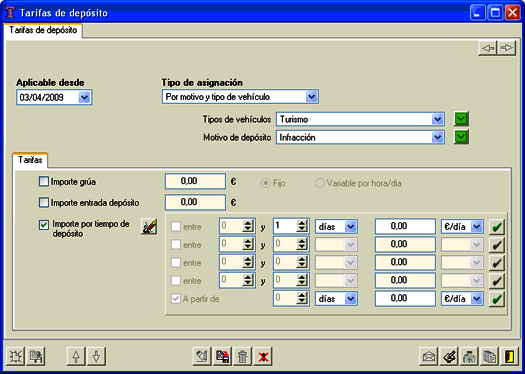Click the black checkmark on third entre row
This screenshot has height=374, width=525.
[x=497, y=263]
